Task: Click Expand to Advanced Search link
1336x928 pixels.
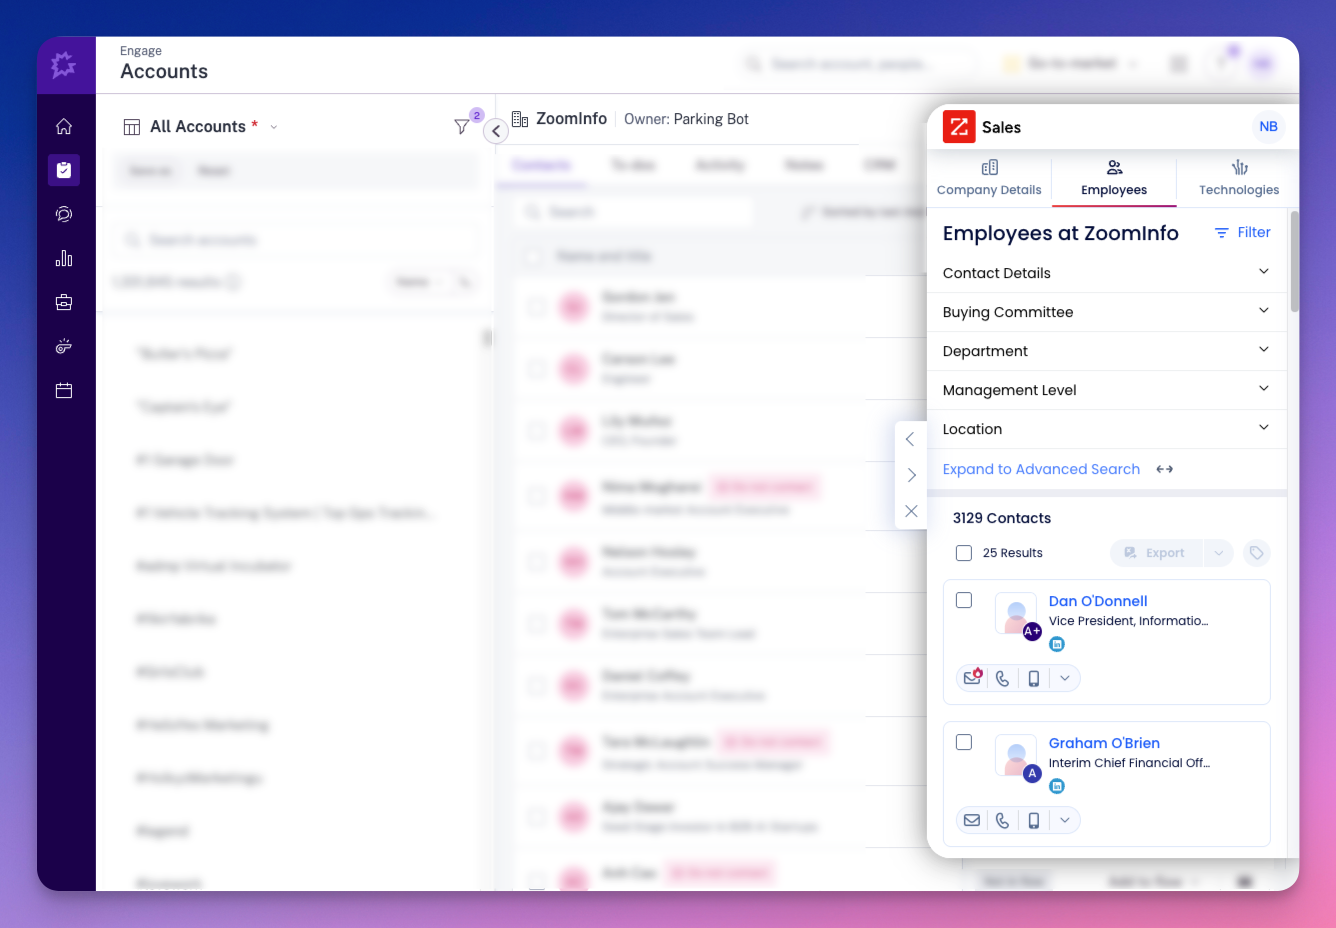Action: [1041, 469]
